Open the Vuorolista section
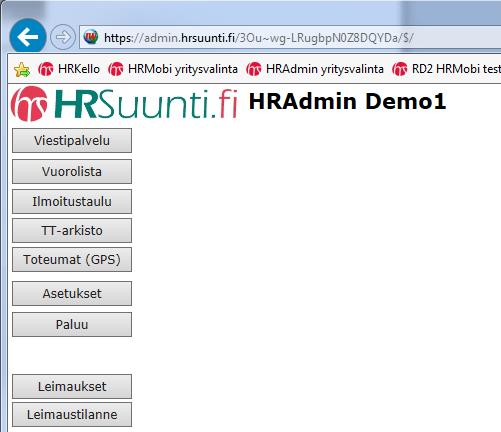This screenshot has width=501, height=432. coord(72,171)
